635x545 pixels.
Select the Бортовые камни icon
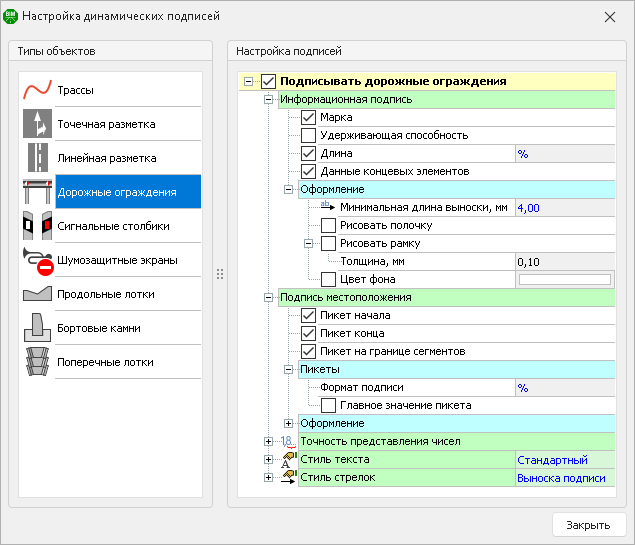(x=37, y=328)
